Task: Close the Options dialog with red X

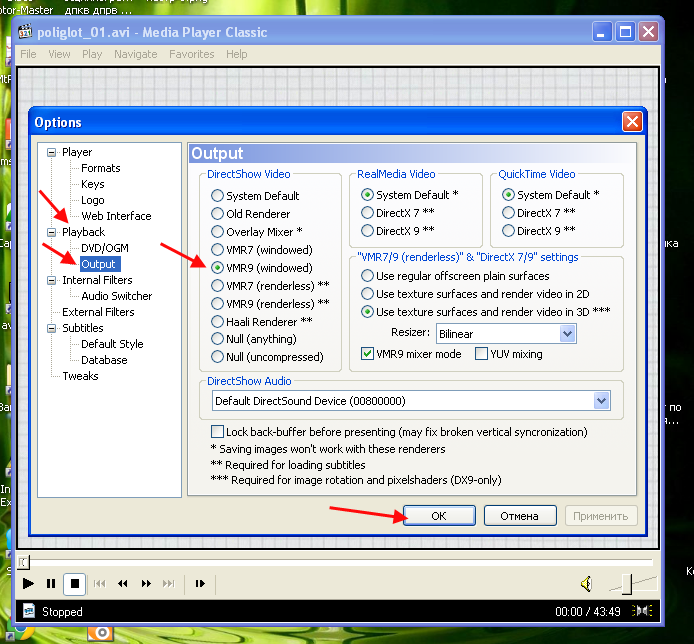Action: tap(632, 121)
